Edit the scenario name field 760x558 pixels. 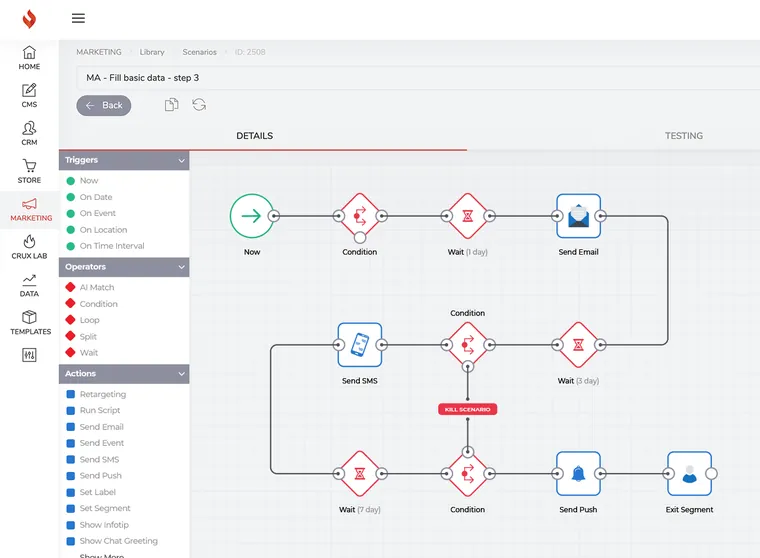tap(417, 78)
